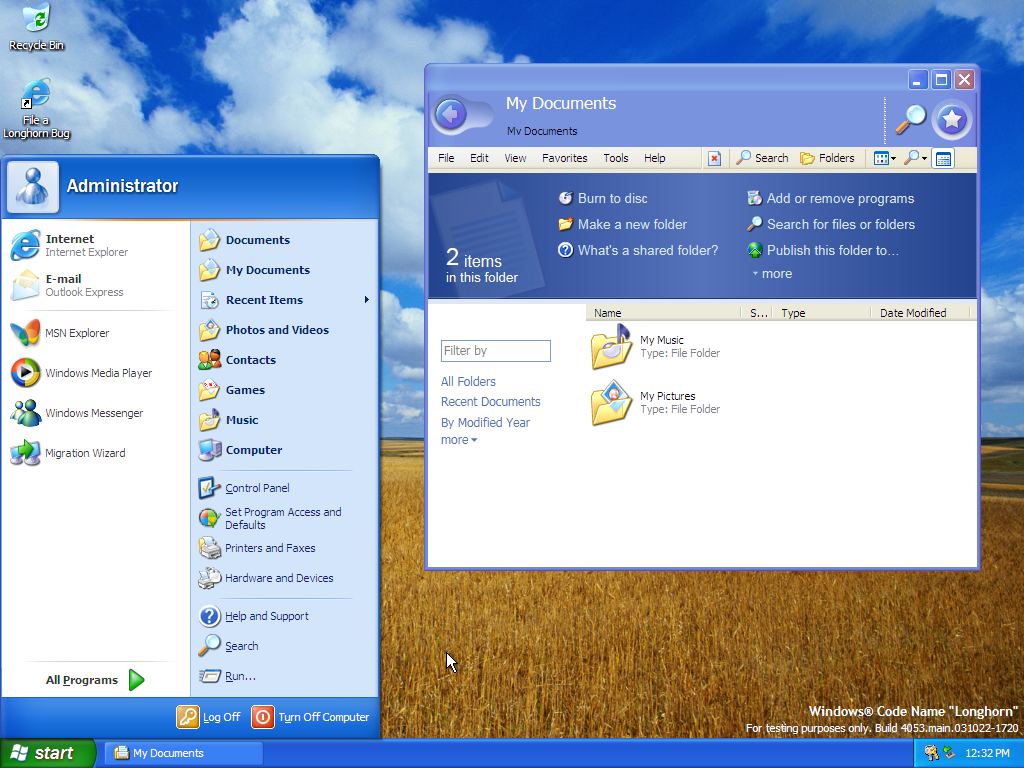Toggle the Folders pane button
The image size is (1024, 768).
click(827, 158)
